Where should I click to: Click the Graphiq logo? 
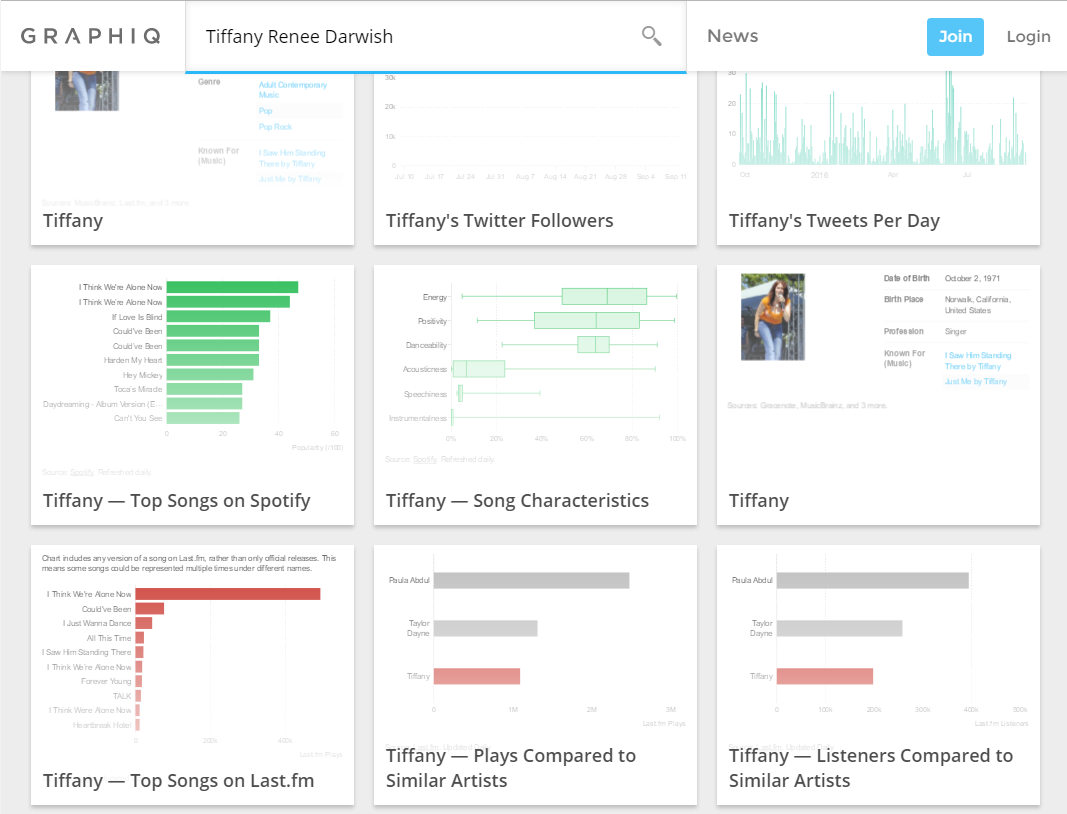[91, 36]
